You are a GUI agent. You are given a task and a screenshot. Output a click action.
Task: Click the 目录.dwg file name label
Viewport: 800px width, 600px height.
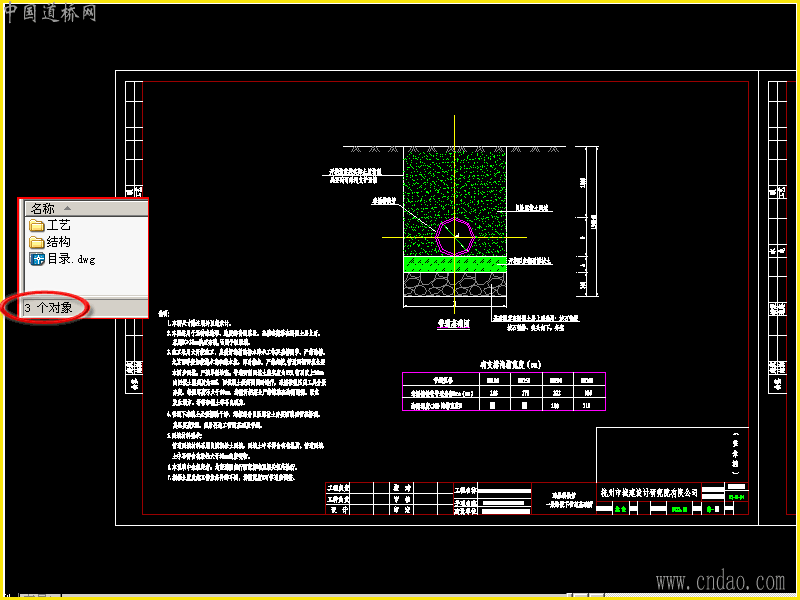point(71,259)
